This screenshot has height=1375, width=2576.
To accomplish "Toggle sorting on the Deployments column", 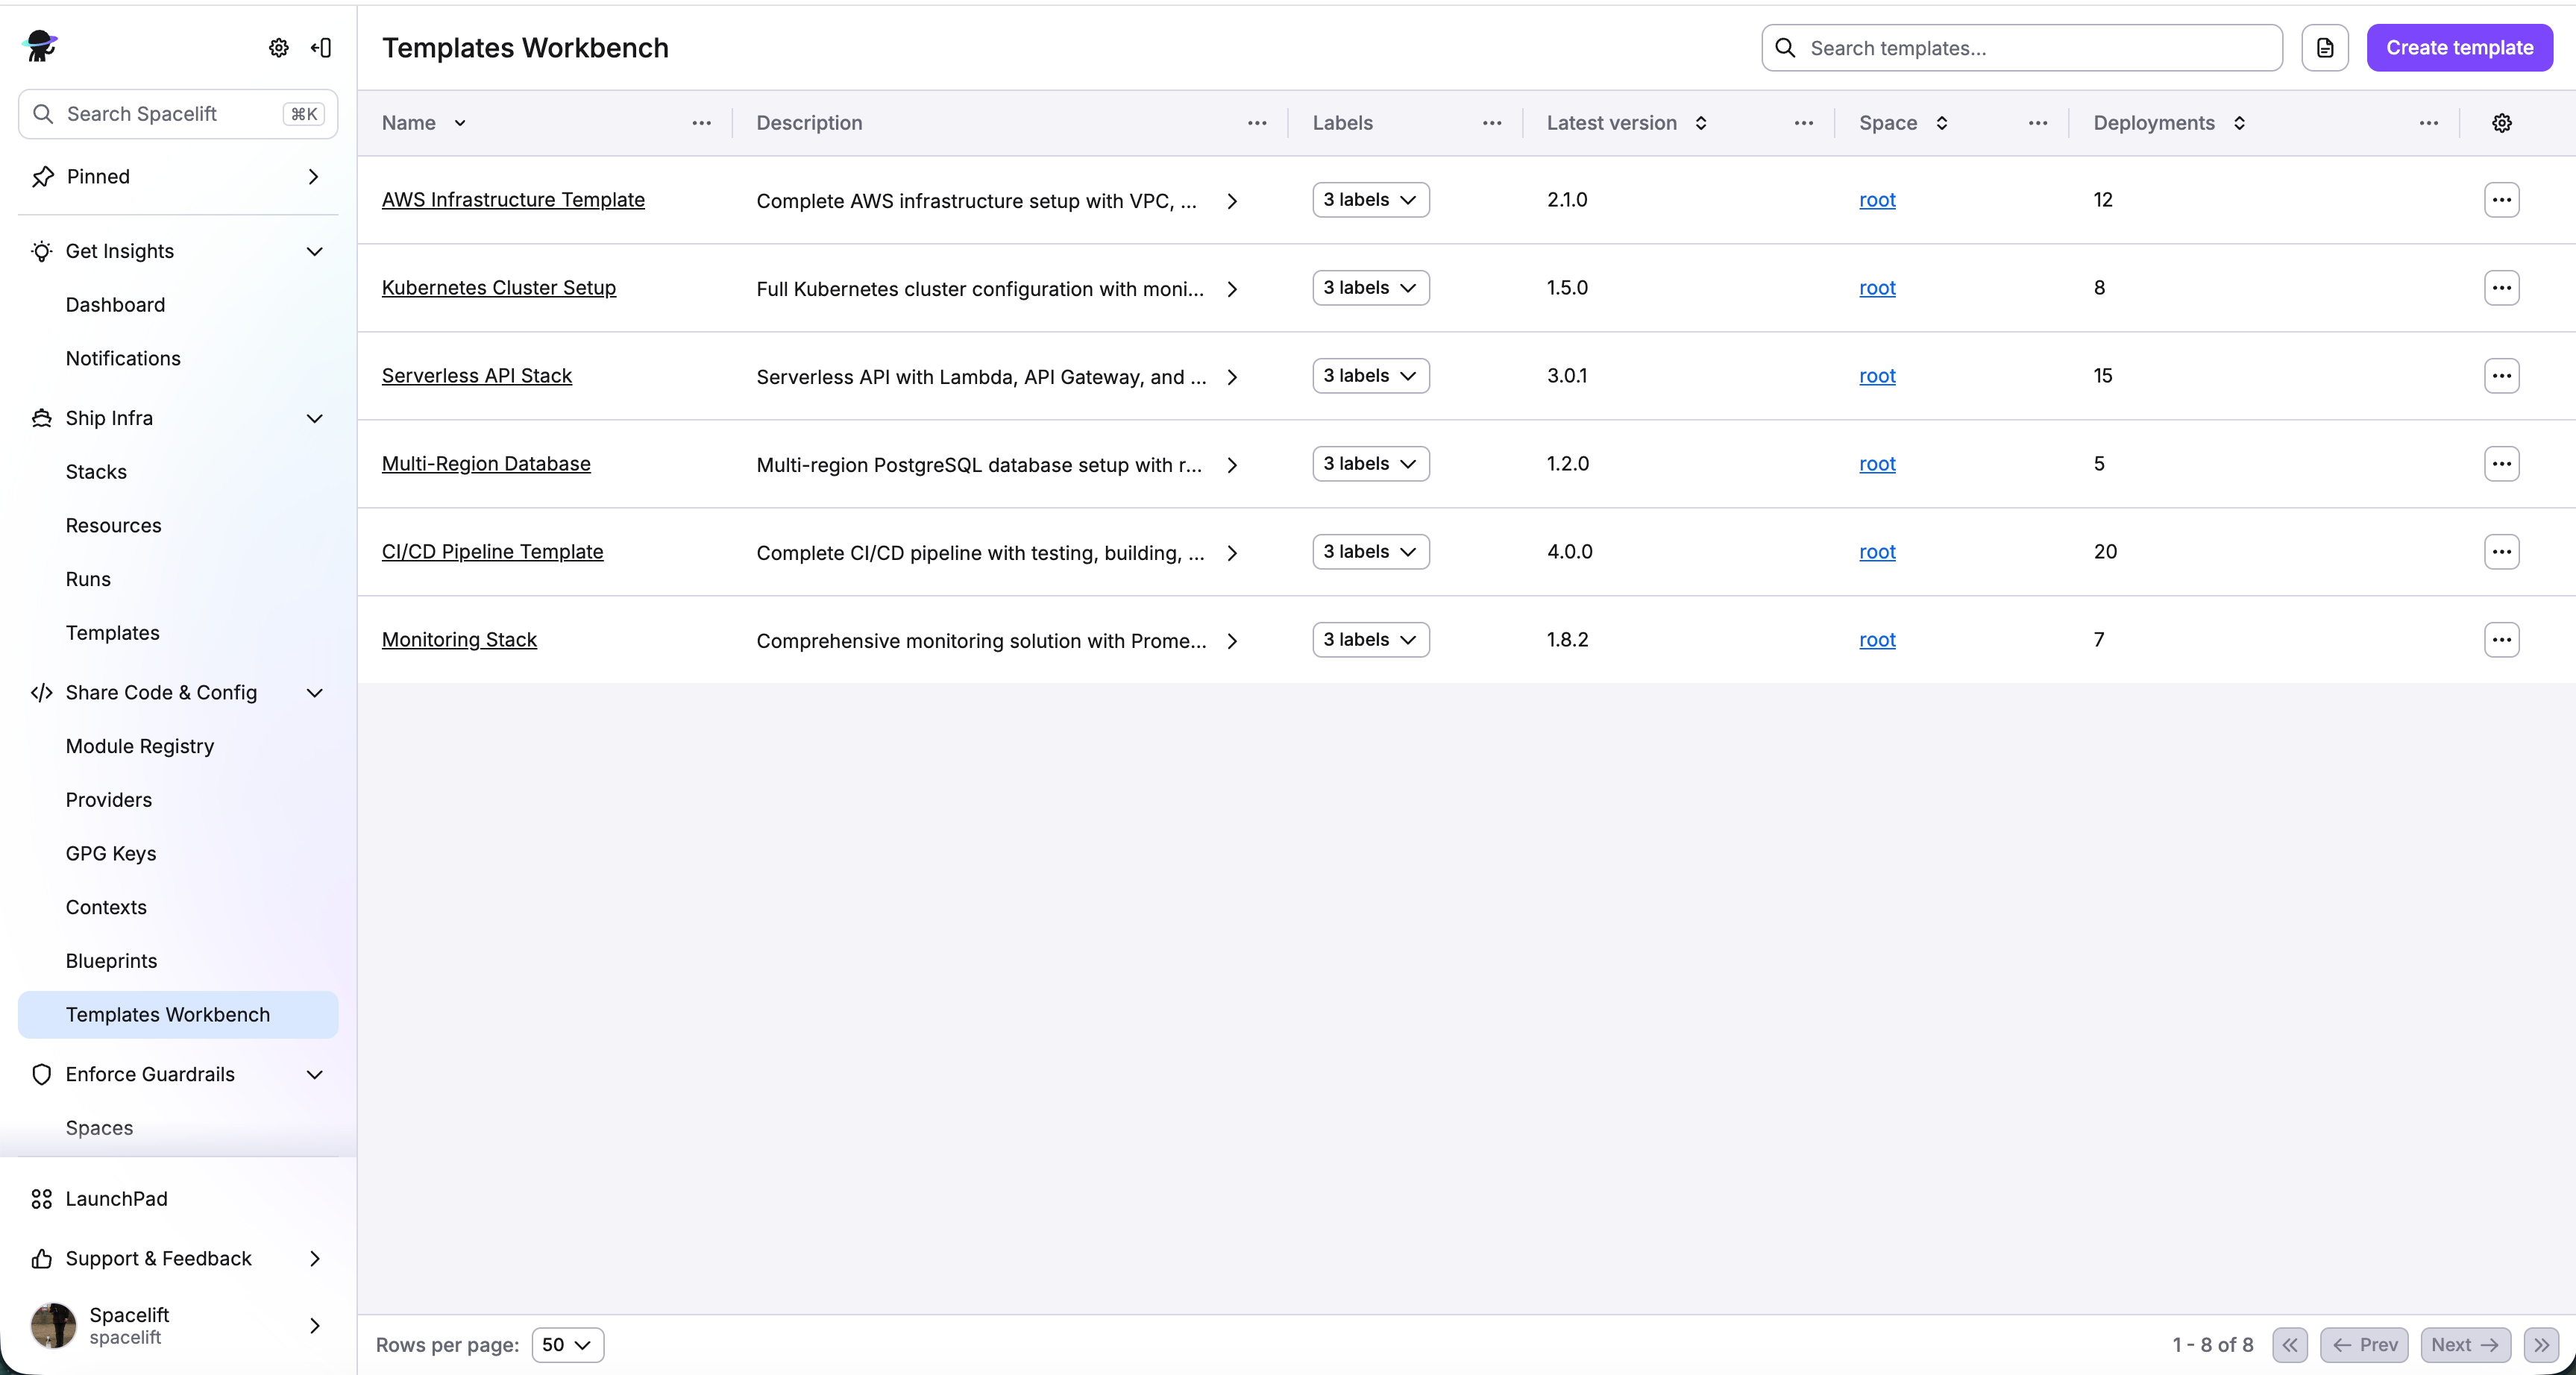I will (2239, 123).
